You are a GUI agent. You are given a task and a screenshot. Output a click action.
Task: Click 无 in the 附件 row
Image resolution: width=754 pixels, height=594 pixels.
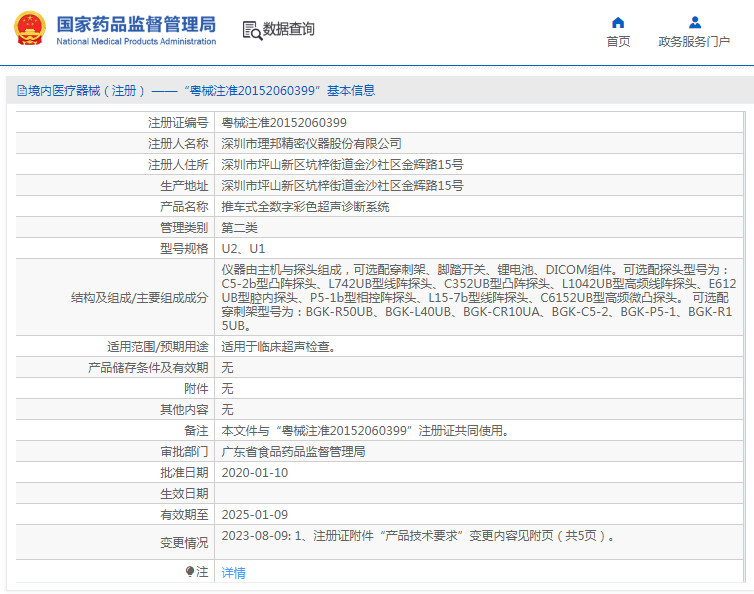[x=227, y=389]
